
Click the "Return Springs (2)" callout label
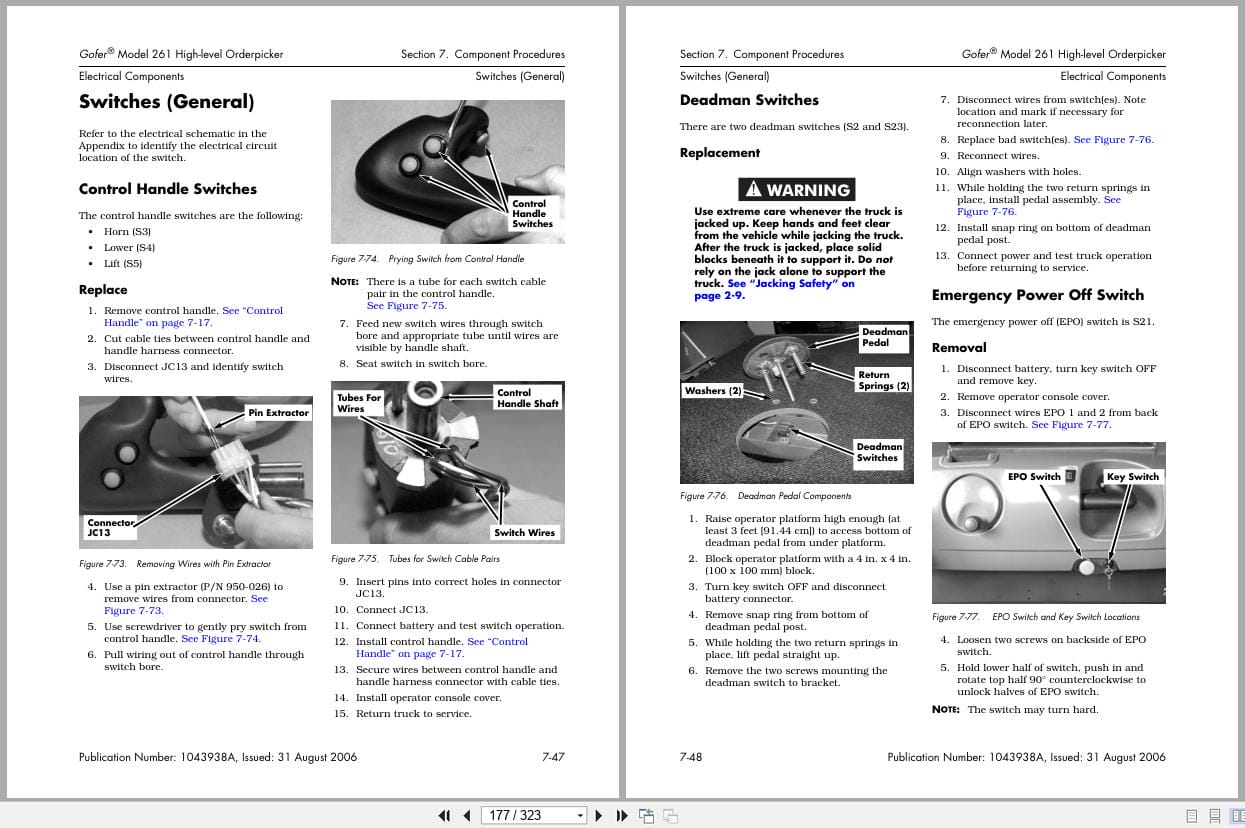click(x=883, y=380)
